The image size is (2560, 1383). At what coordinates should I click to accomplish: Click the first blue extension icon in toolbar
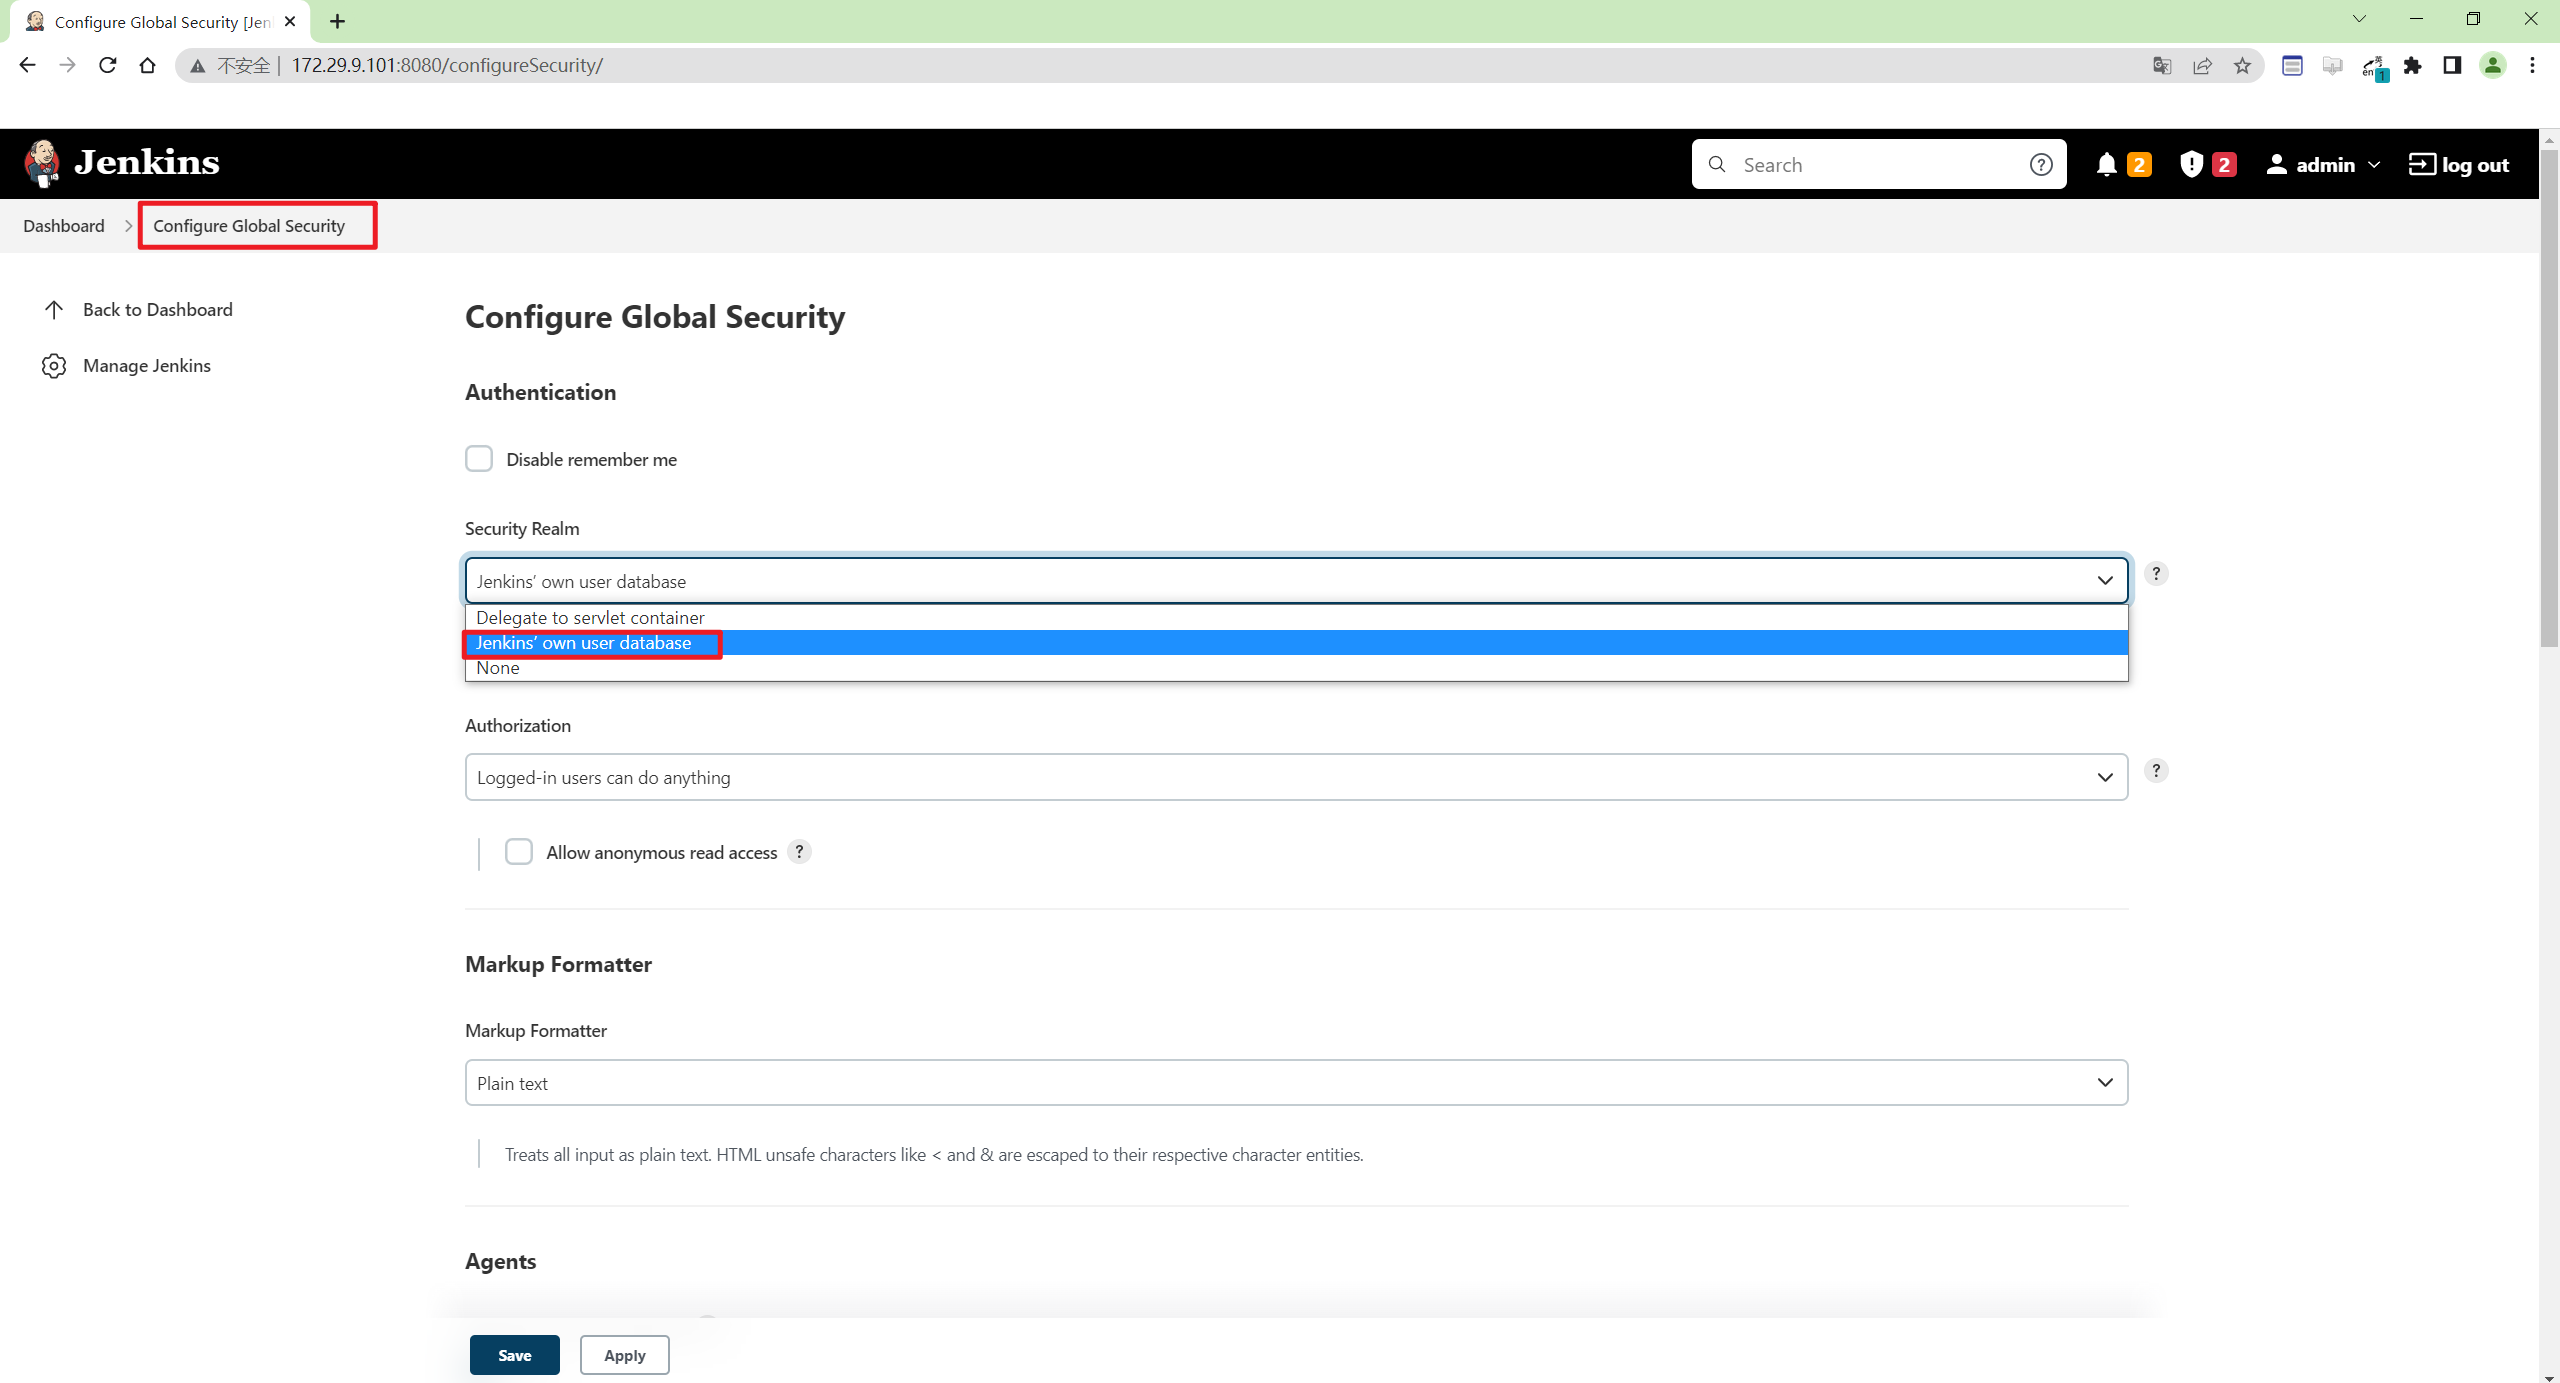coord(2292,66)
